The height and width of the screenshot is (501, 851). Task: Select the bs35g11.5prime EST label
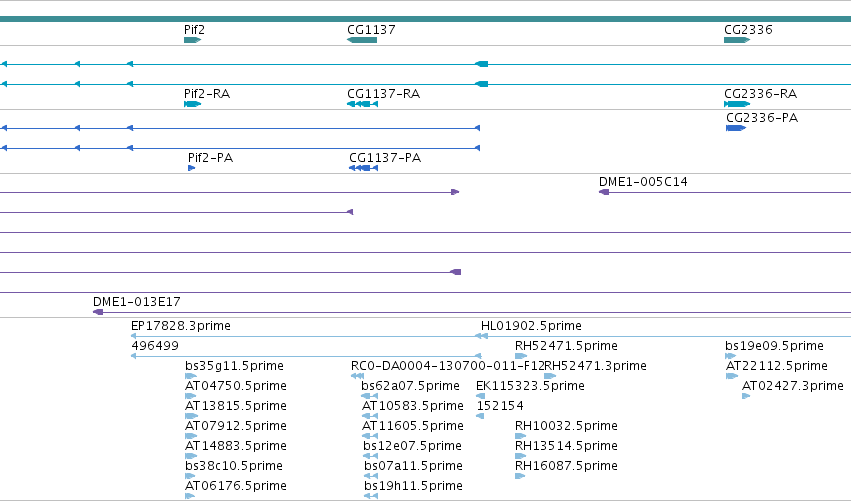234,366
